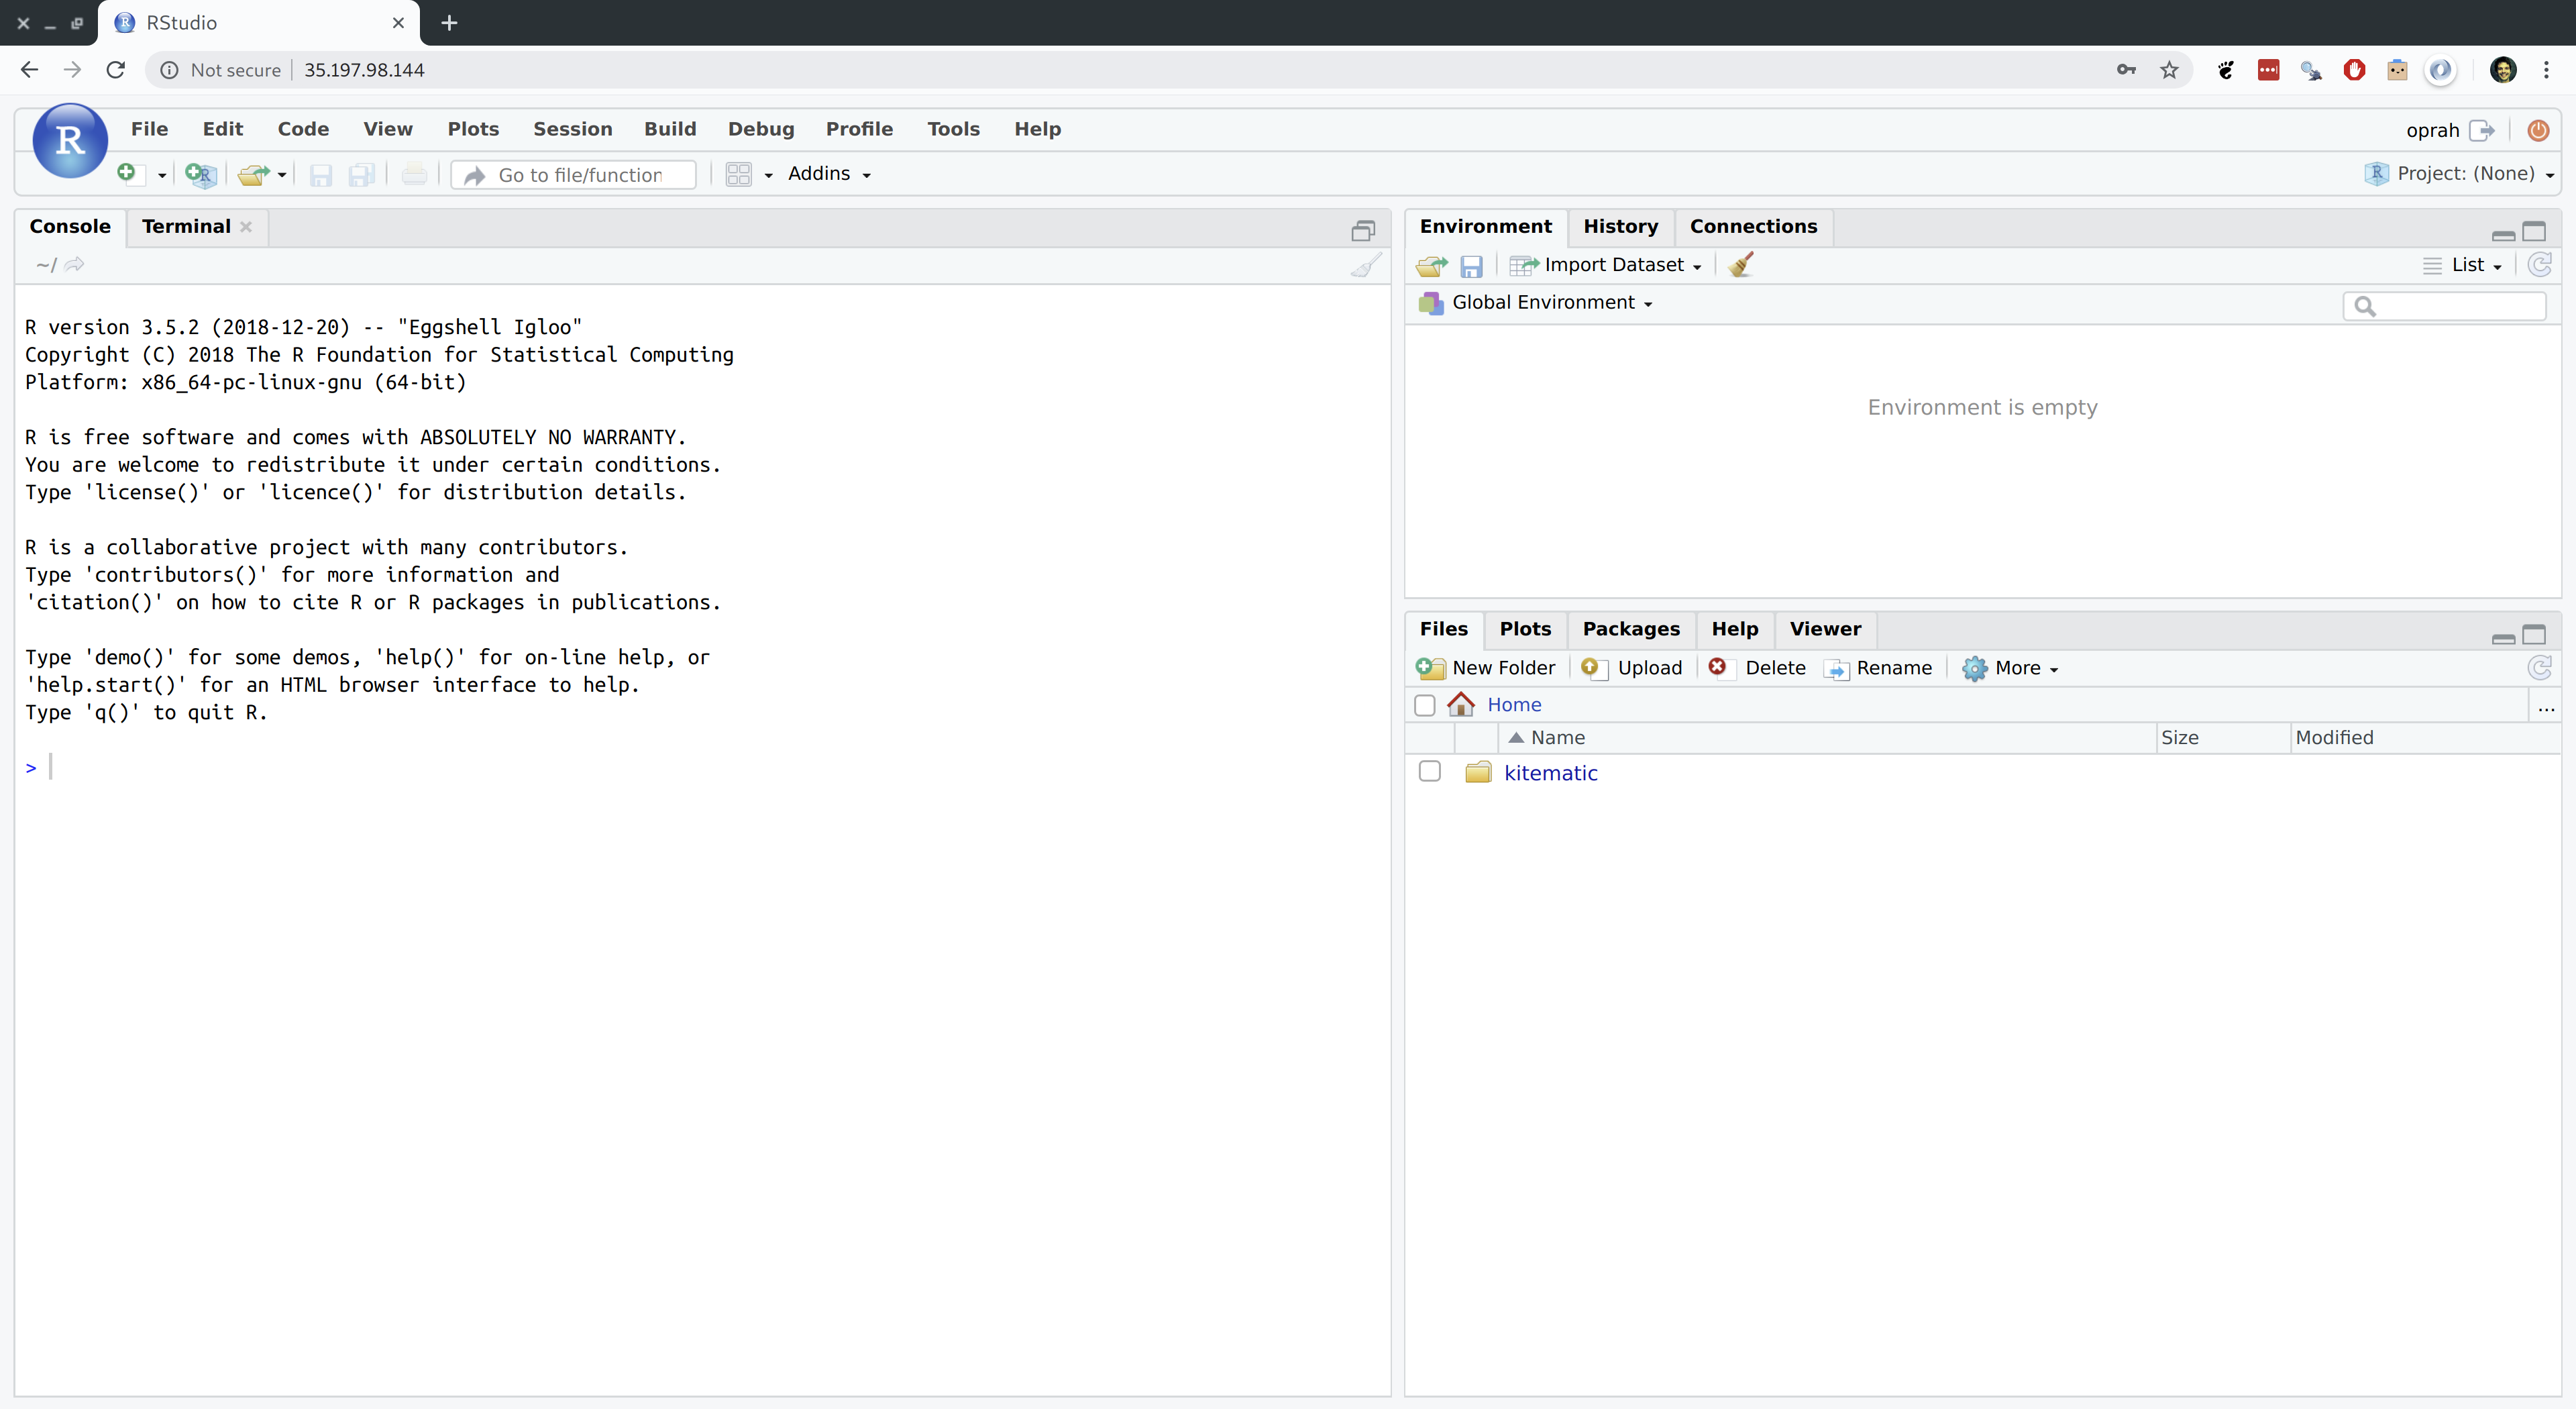
Task: Open the recent files dropdown arrow
Action: tap(282, 175)
